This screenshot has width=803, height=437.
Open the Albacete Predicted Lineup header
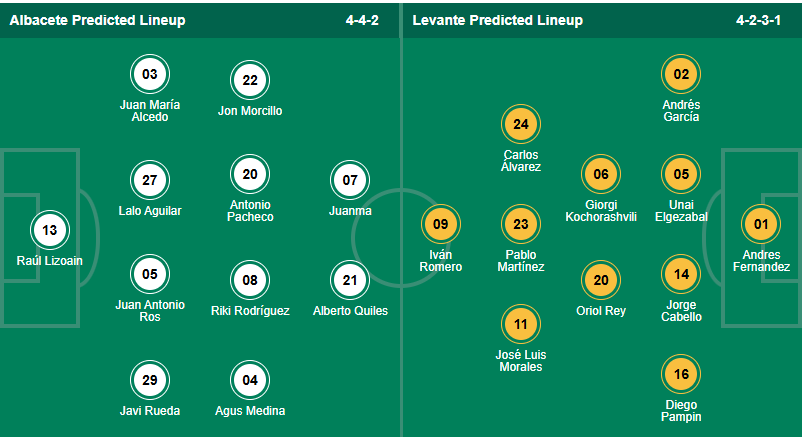tap(97, 20)
